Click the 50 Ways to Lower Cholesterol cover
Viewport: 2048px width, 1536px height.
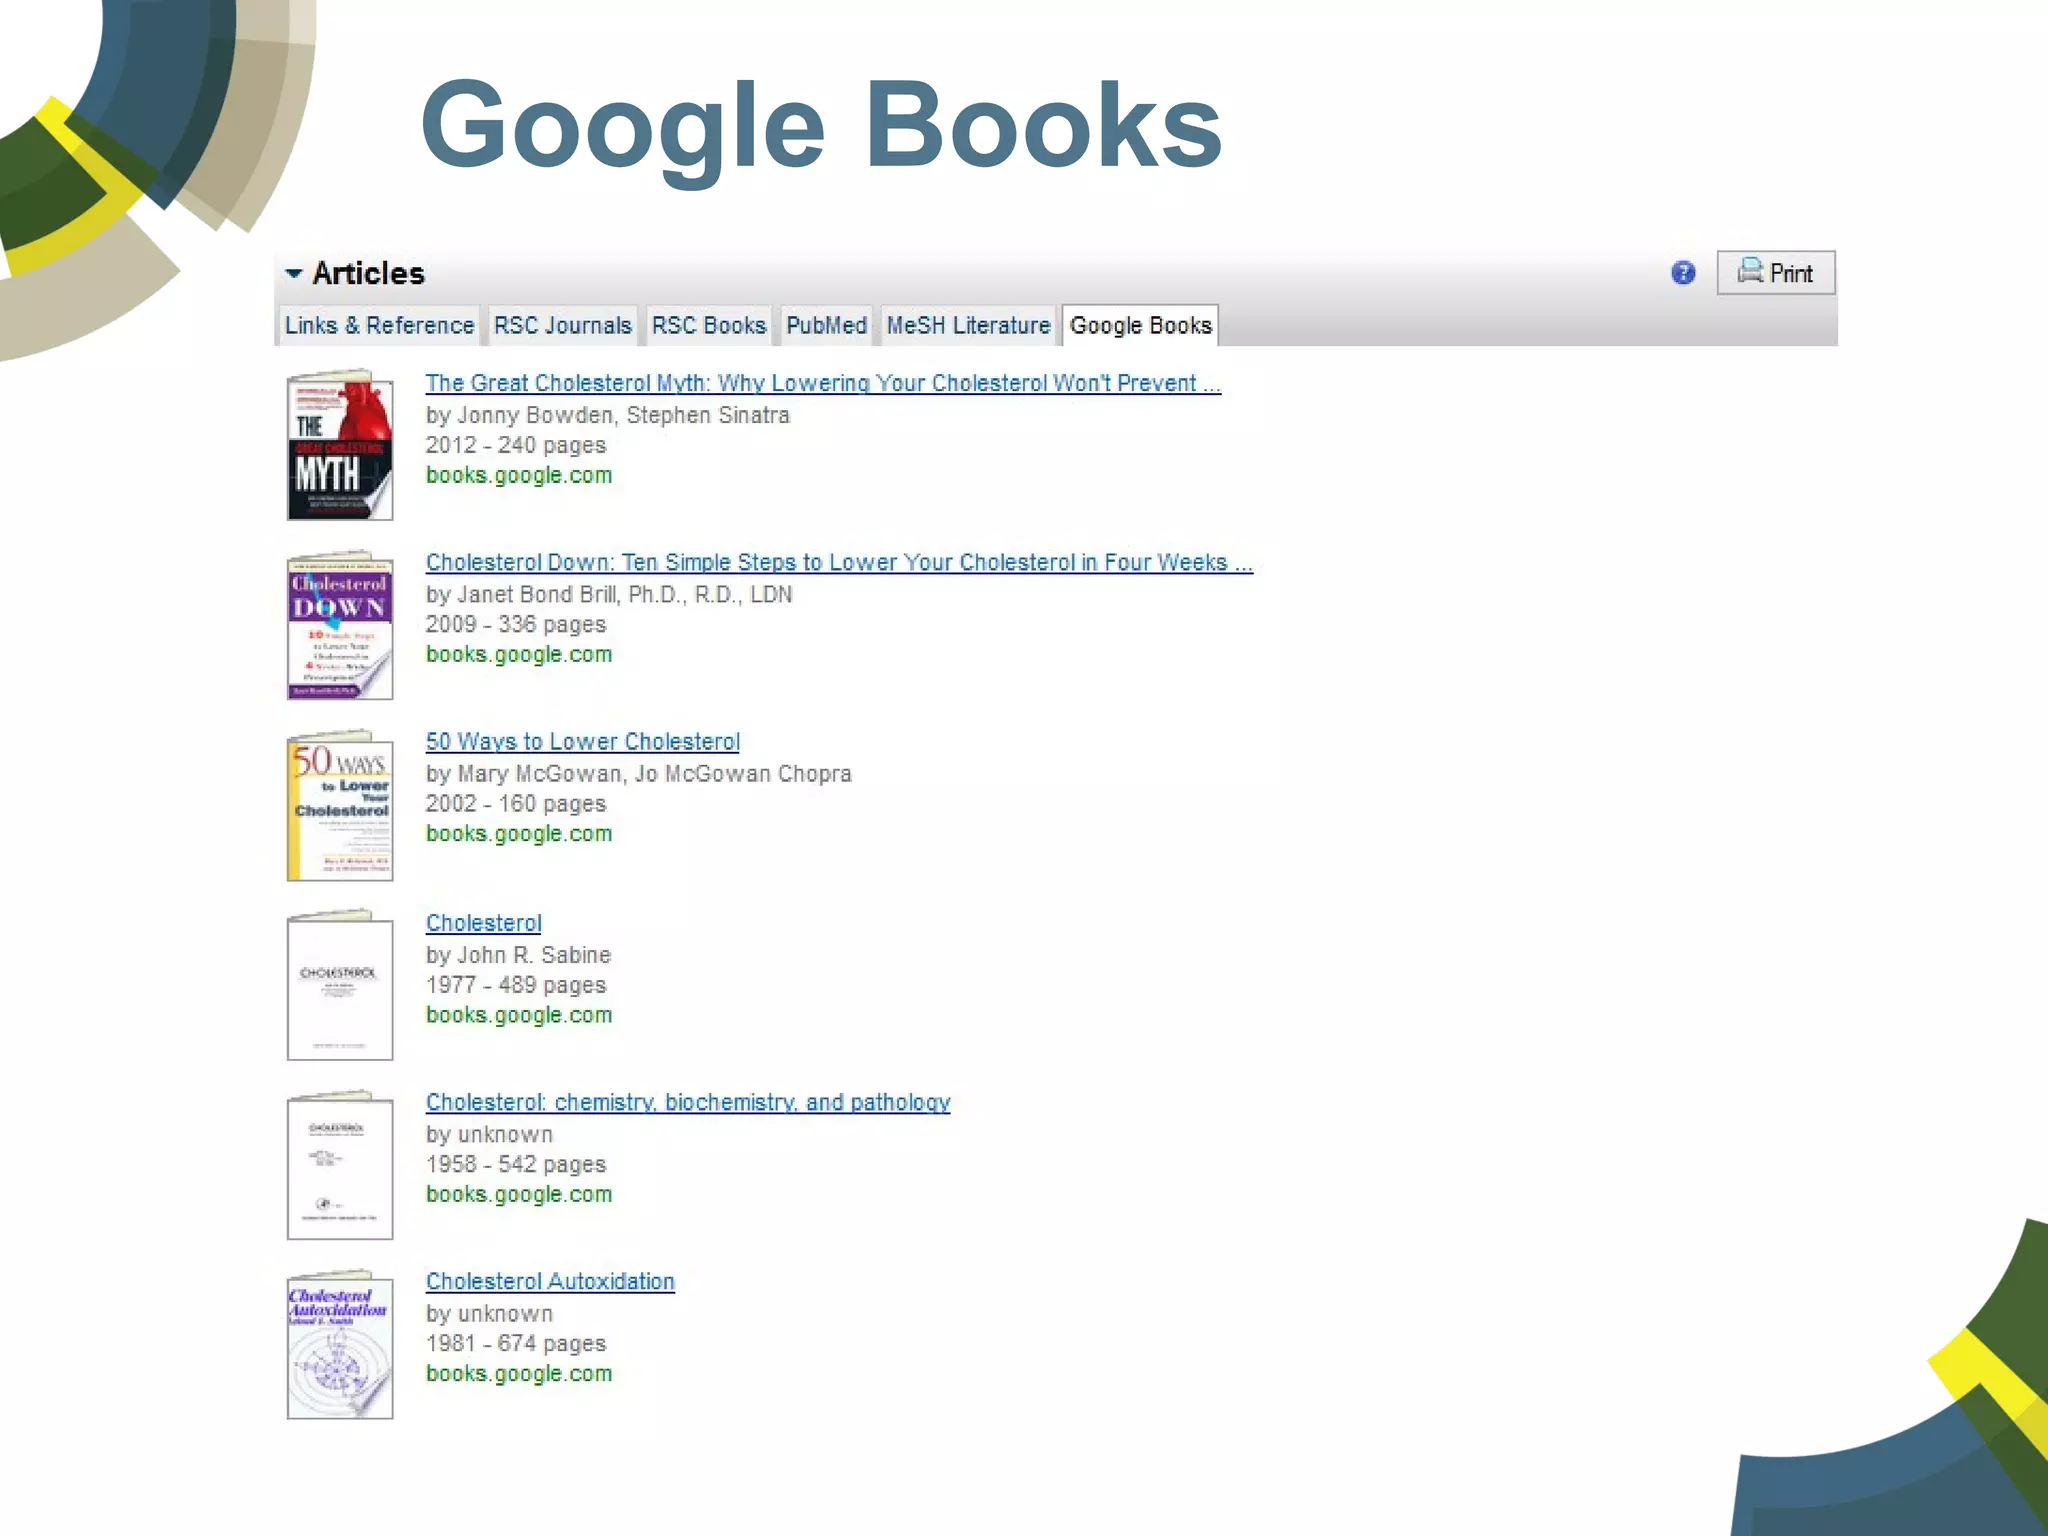tap(340, 805)
